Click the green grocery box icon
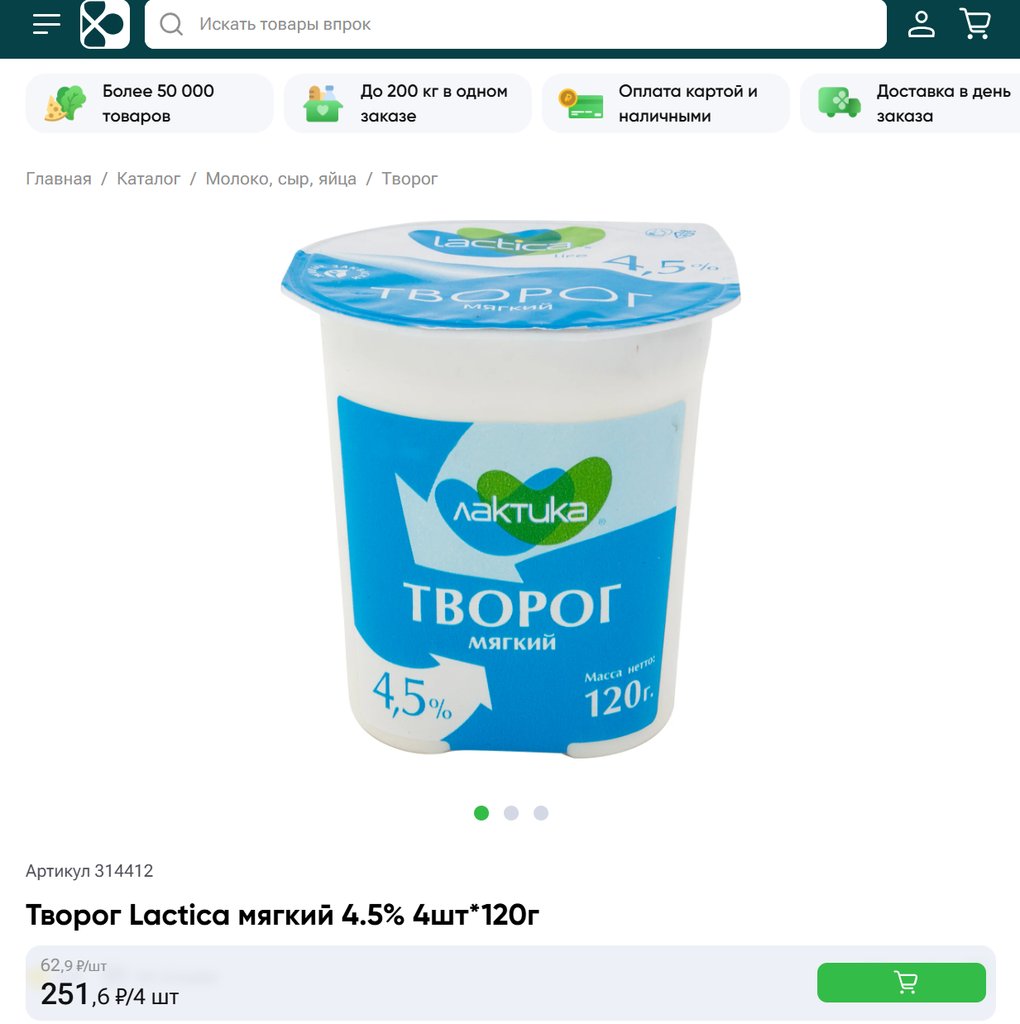This screenshot has width=1020, height=1024. click(323, 104)
